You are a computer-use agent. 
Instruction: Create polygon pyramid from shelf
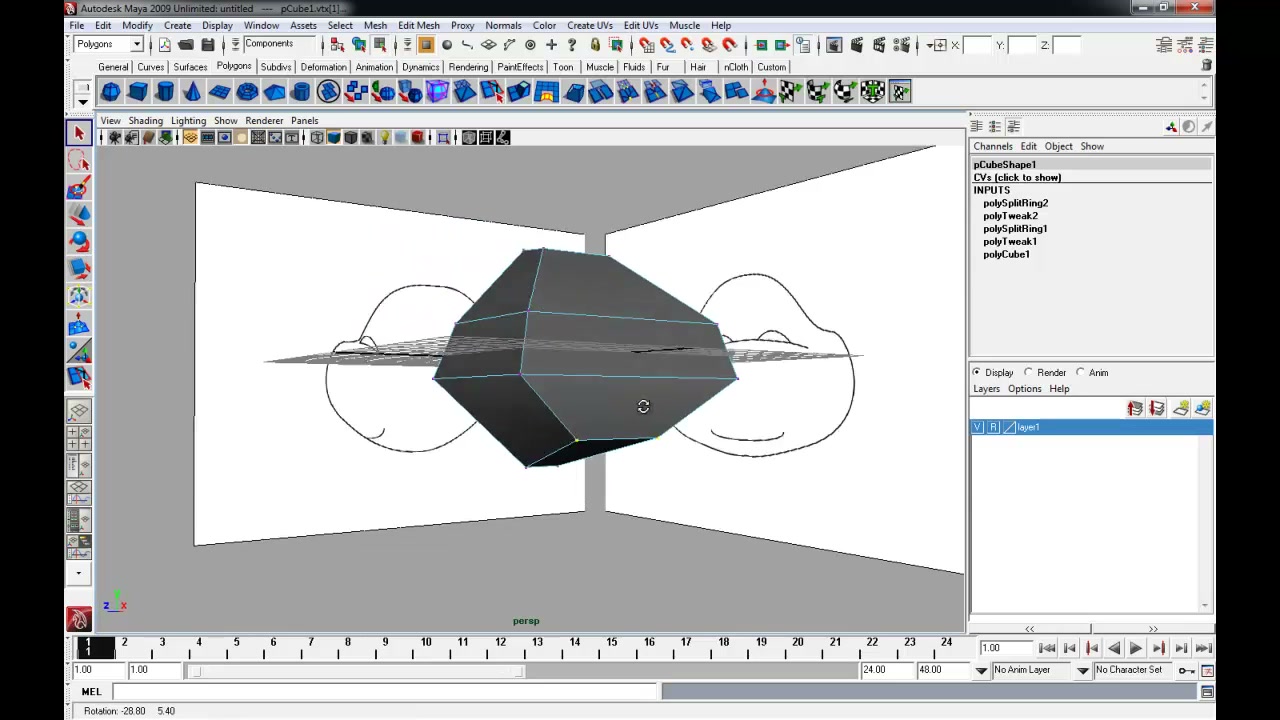tap(274, 92)
